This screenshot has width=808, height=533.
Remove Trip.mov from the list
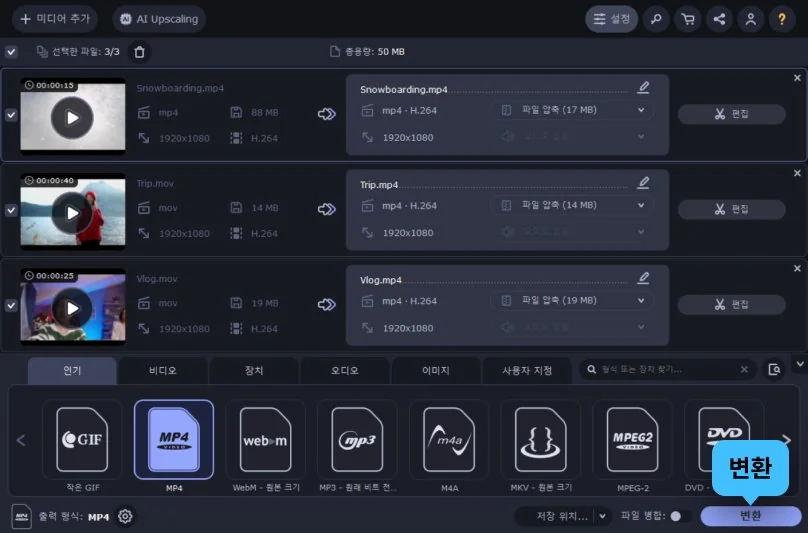(797, 173)
